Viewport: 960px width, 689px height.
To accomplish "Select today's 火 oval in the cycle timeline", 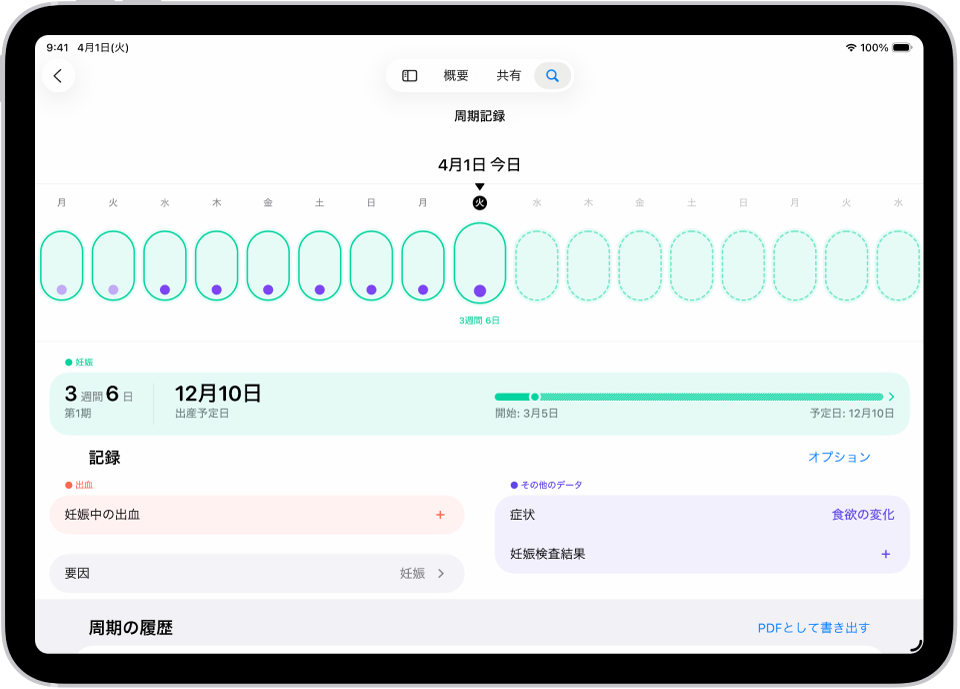I will coord(480,264).
